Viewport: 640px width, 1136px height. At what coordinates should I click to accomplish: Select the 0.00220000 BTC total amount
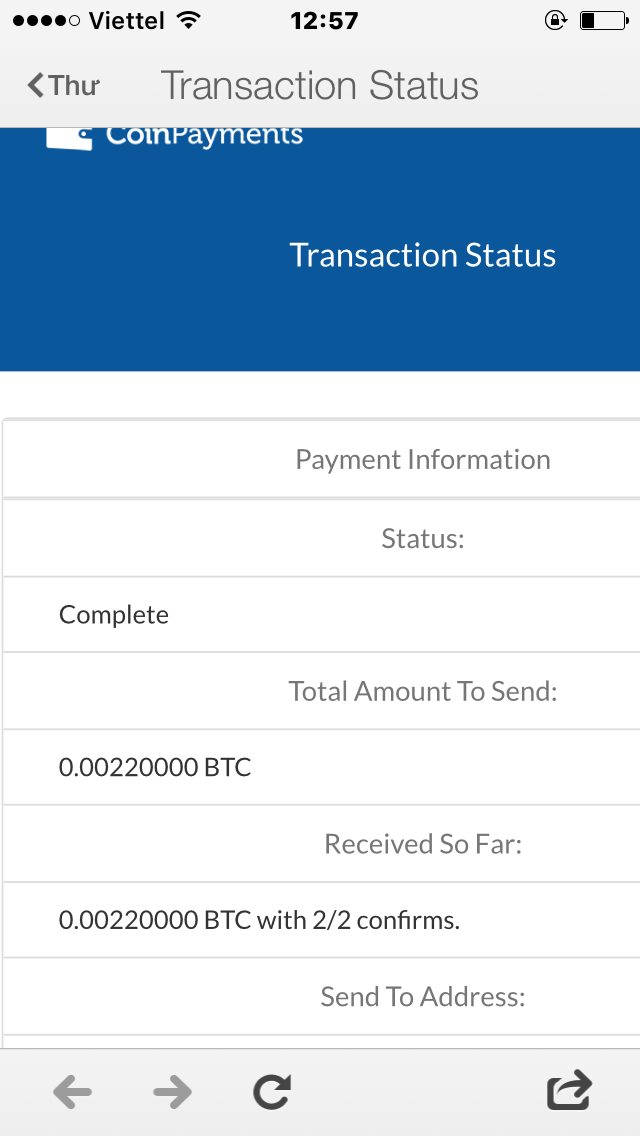pyautogui.click(x=155, y=768)
